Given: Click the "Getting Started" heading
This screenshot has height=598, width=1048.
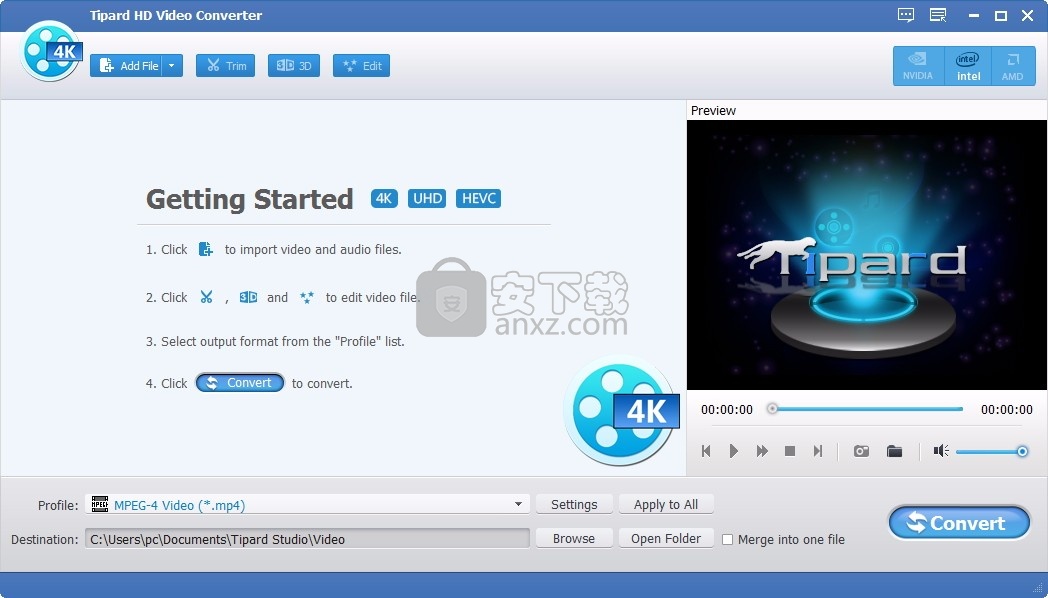Looking at the screenshot, I should click(249, 199).
